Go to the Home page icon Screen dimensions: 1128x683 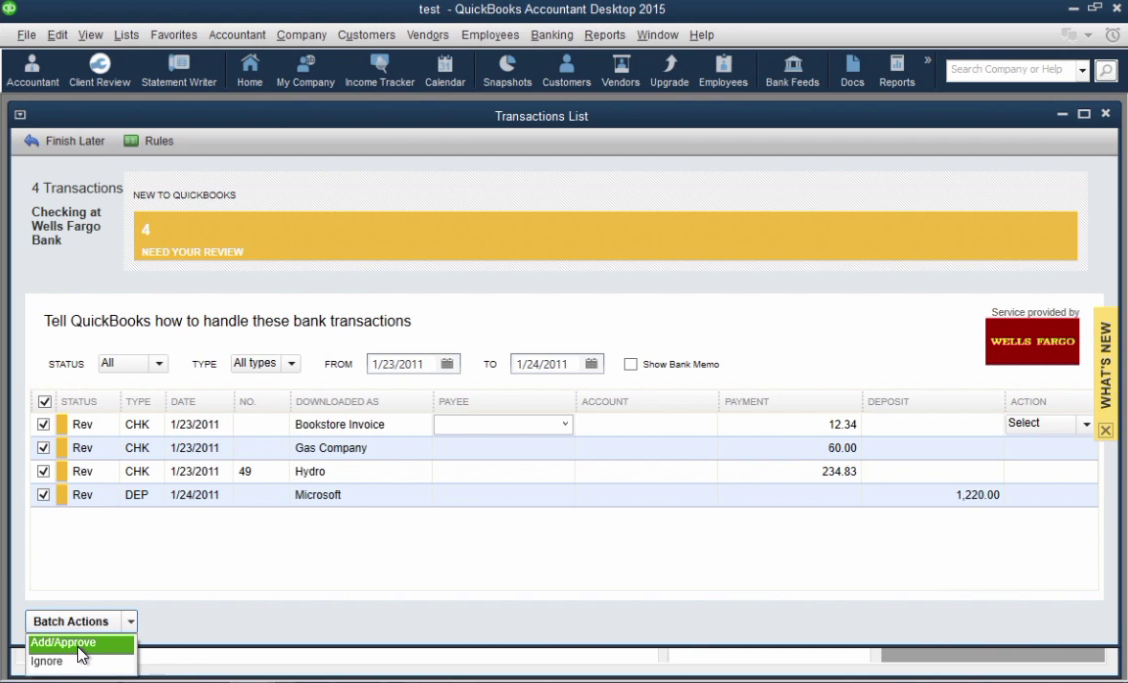tap(250, 71)
